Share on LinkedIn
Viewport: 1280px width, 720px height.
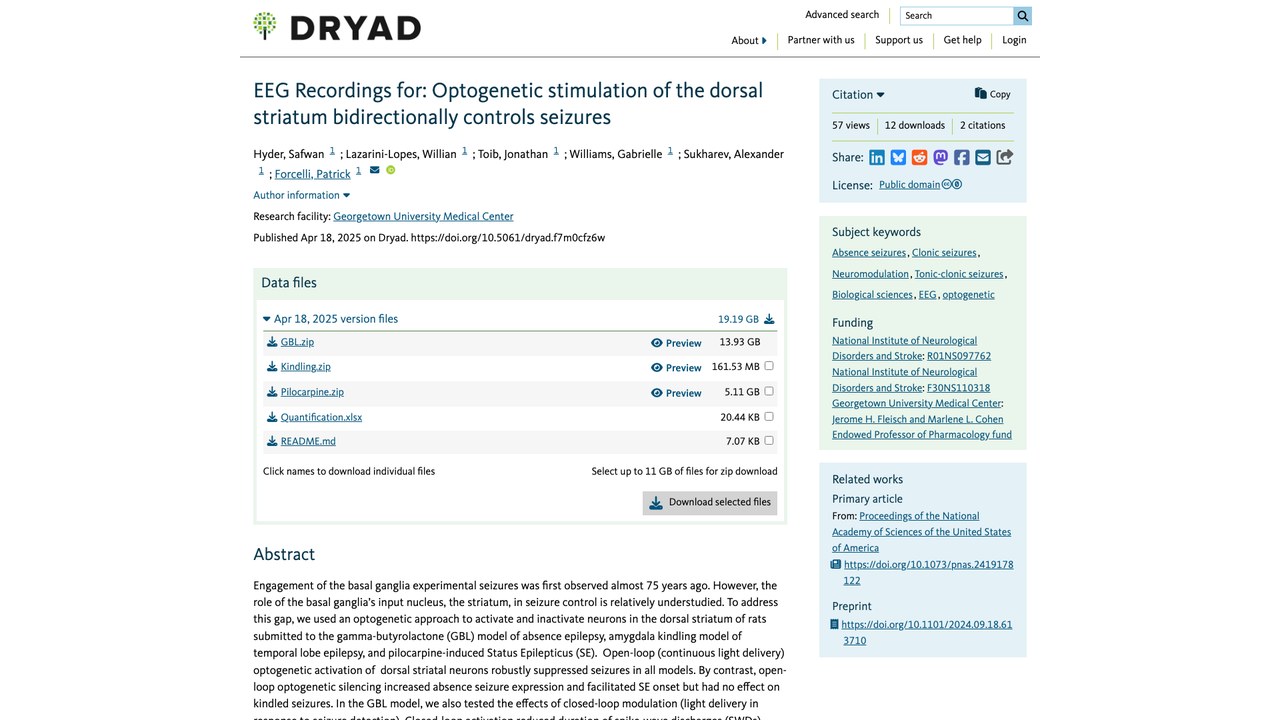tap(877, 157)
